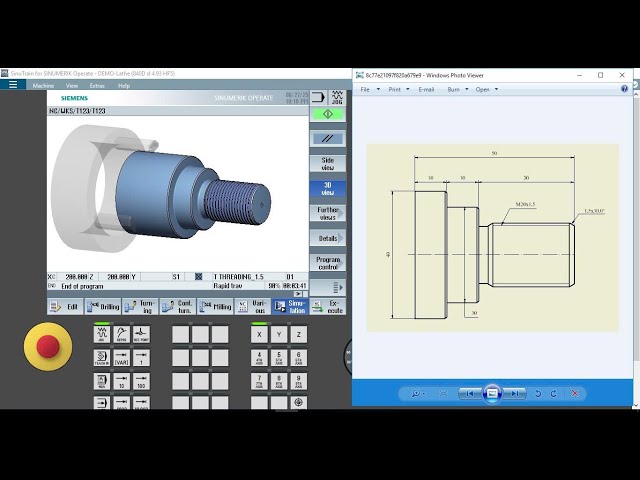Open the View menu in SinuTrain
The width and height of the screenshot is (640, 480).
click(x=72, y=85)
